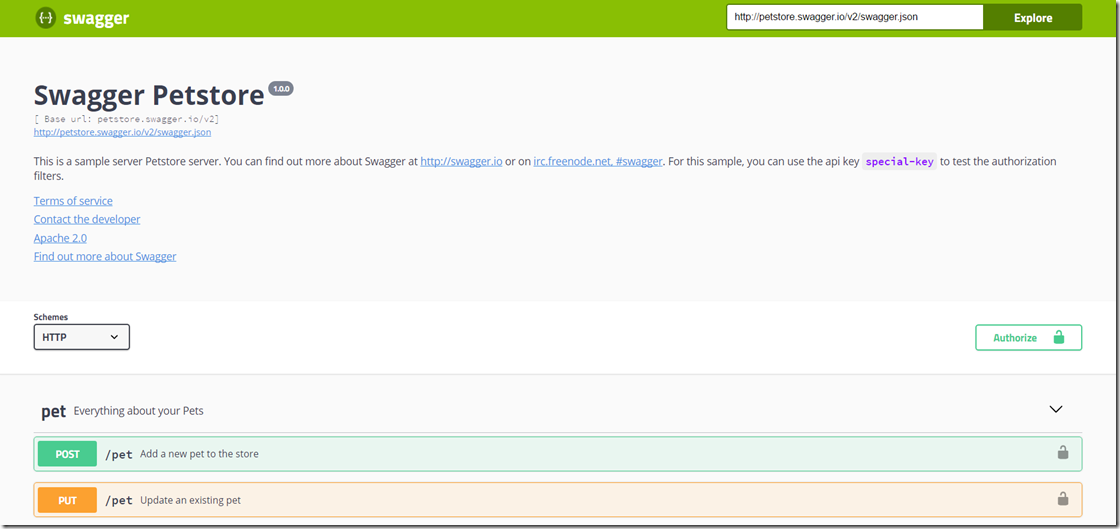Open the http://swagger.io link
Image resolution: width=1120 pixels, height=529 pixels.
point(461,162)
